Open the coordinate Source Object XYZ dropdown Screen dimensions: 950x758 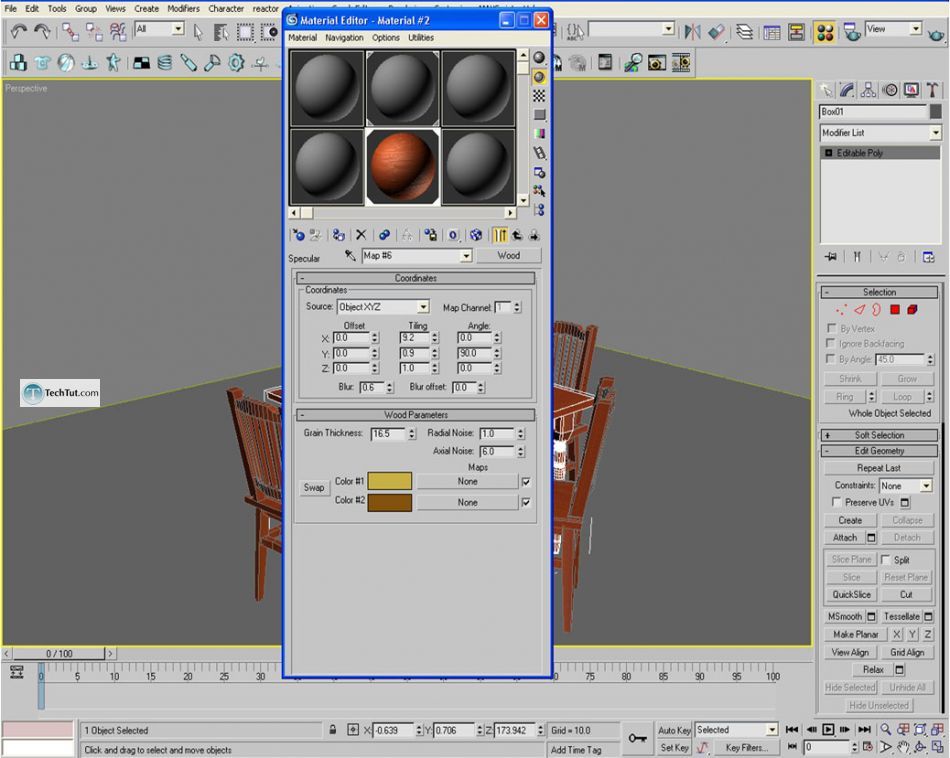[383, 307]
